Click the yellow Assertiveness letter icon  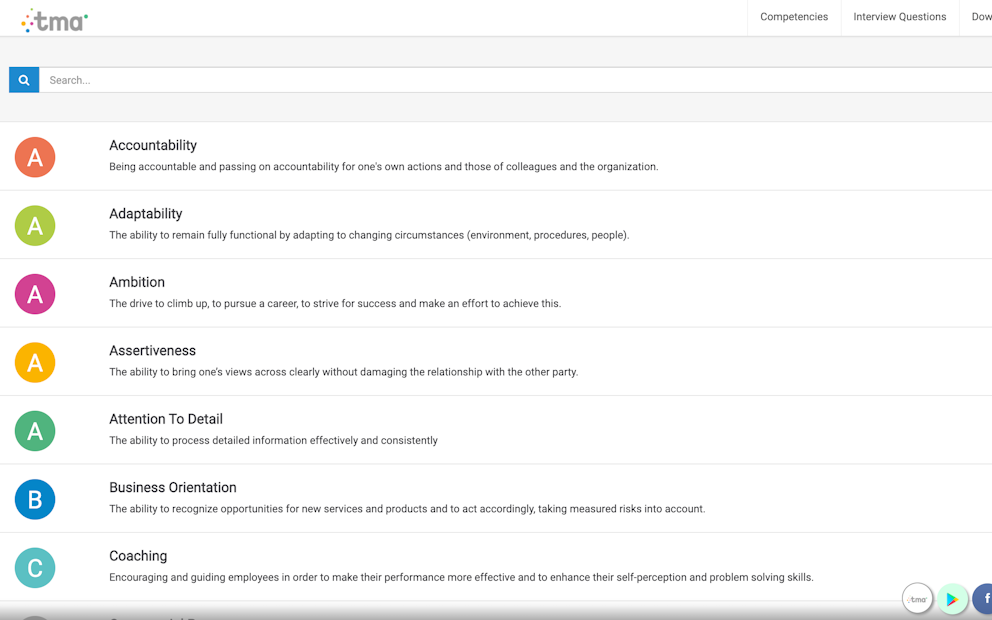pos(35,362)
